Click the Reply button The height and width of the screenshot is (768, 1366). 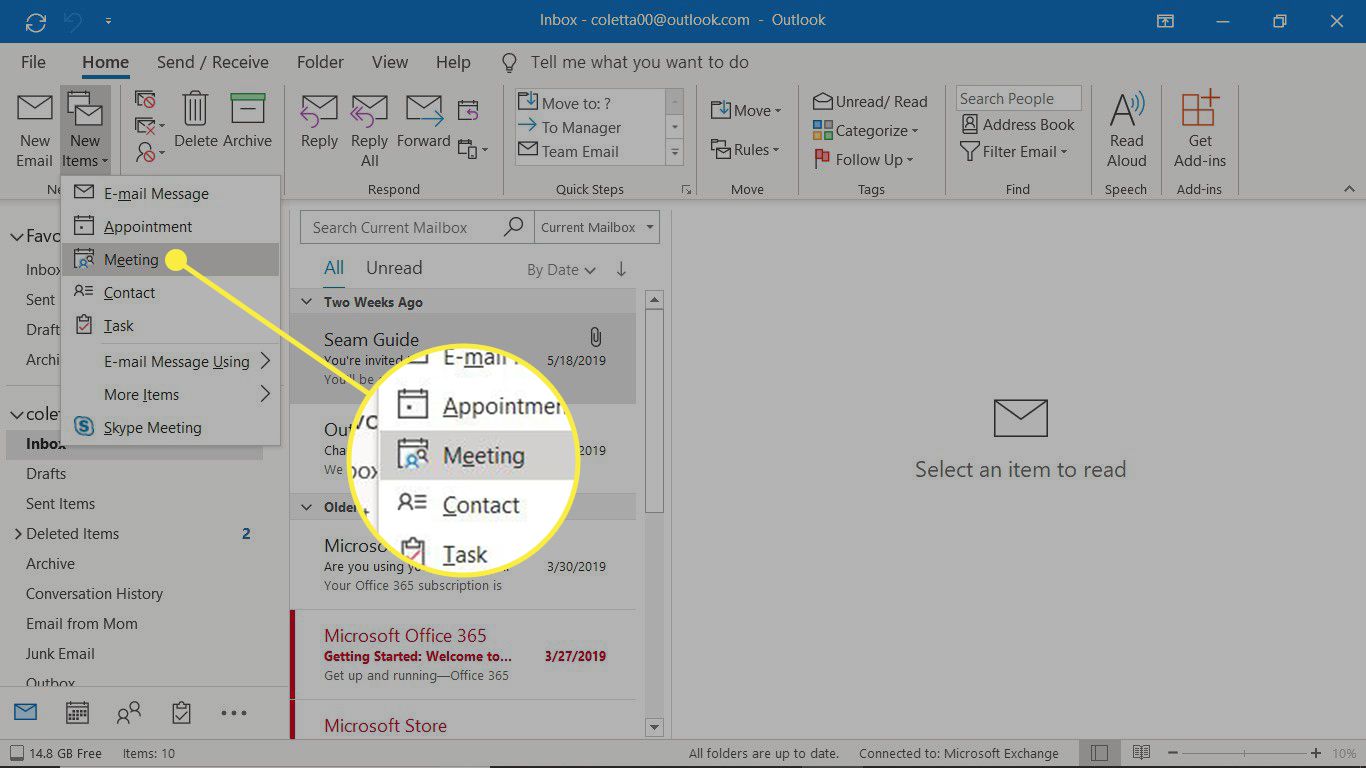tap(319, 122)
